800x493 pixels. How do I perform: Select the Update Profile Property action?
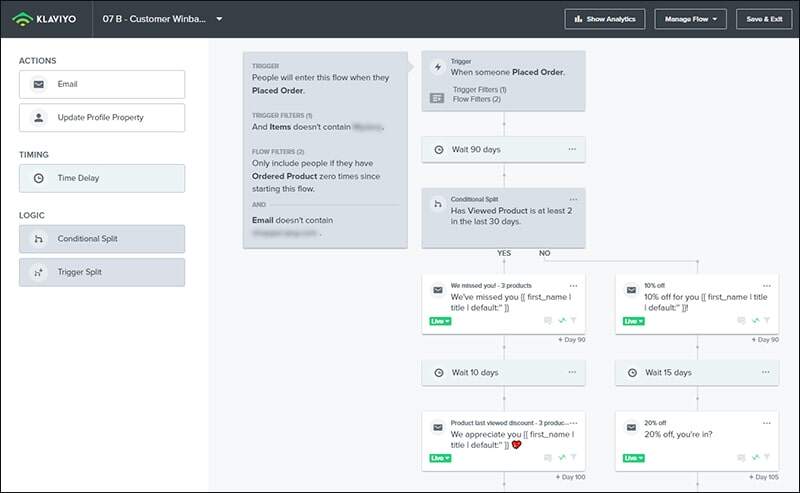[x=101, y=118]
